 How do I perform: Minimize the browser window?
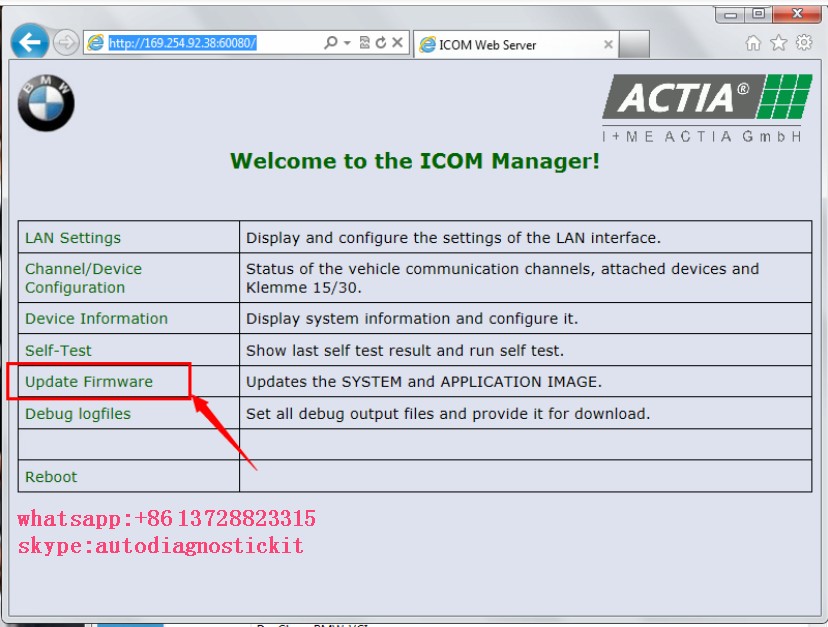tap(730, 14)
